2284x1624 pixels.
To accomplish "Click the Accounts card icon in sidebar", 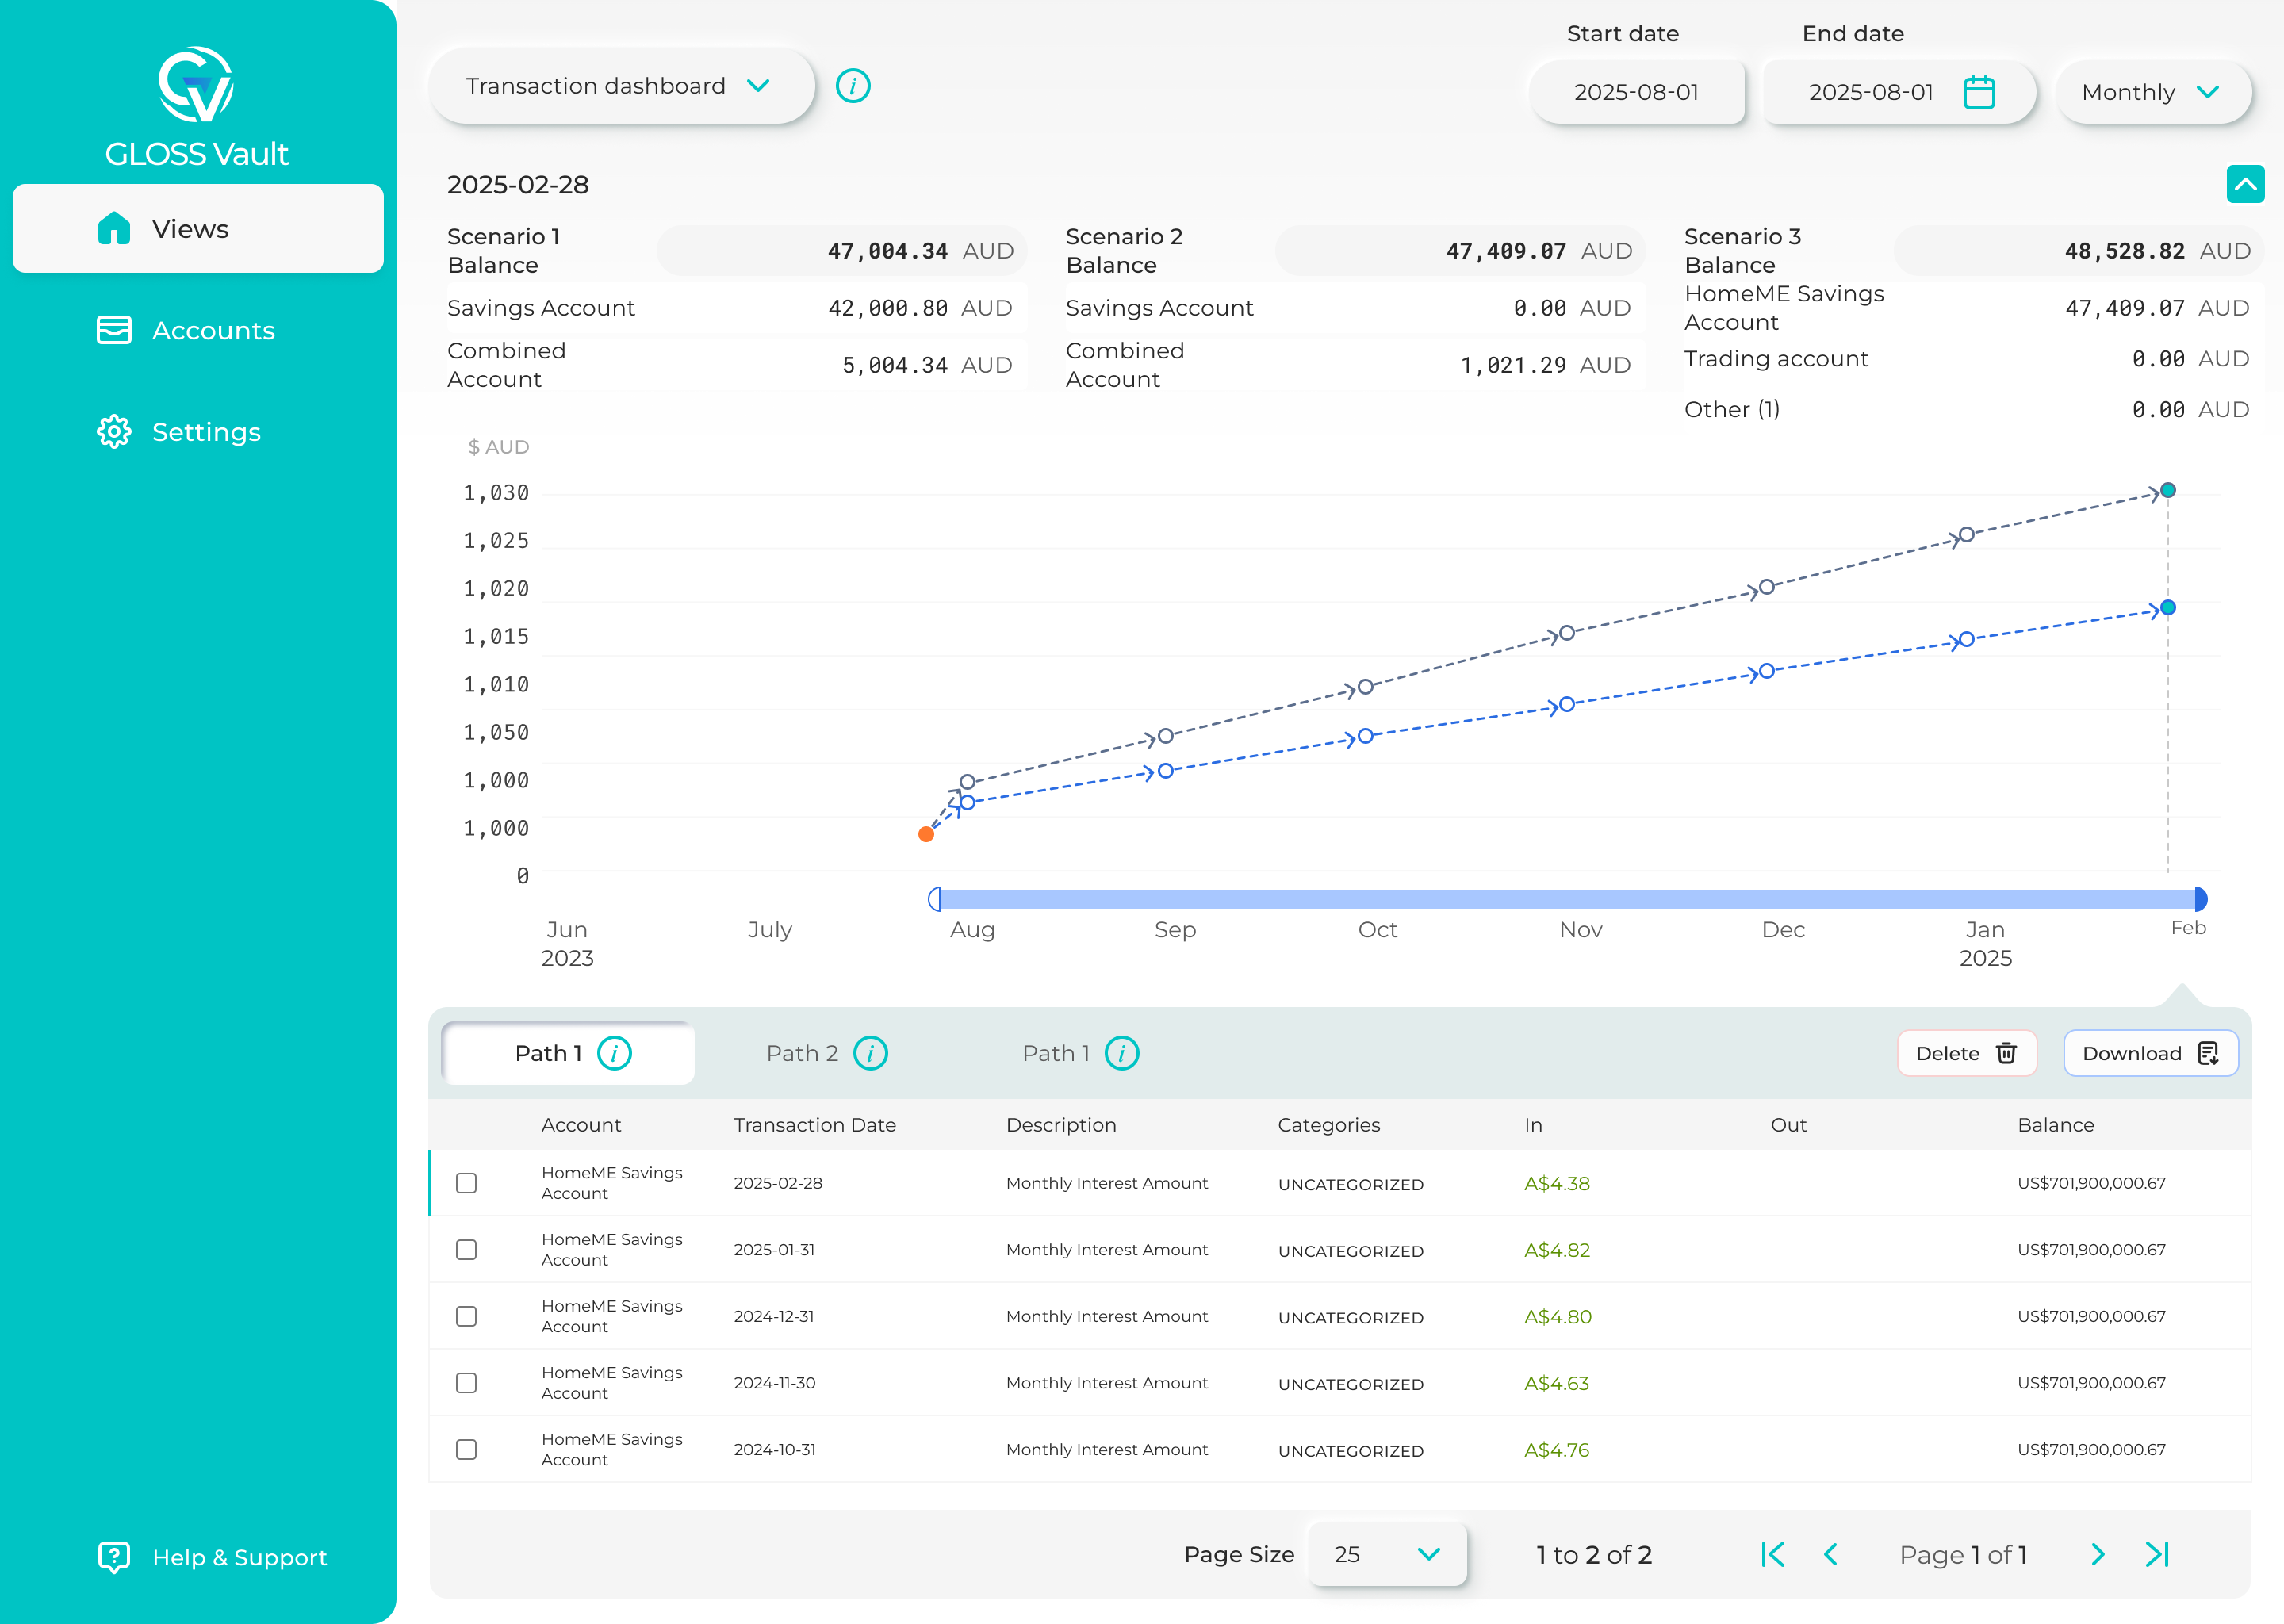I will pyautogui.click(x=114, y=330).
